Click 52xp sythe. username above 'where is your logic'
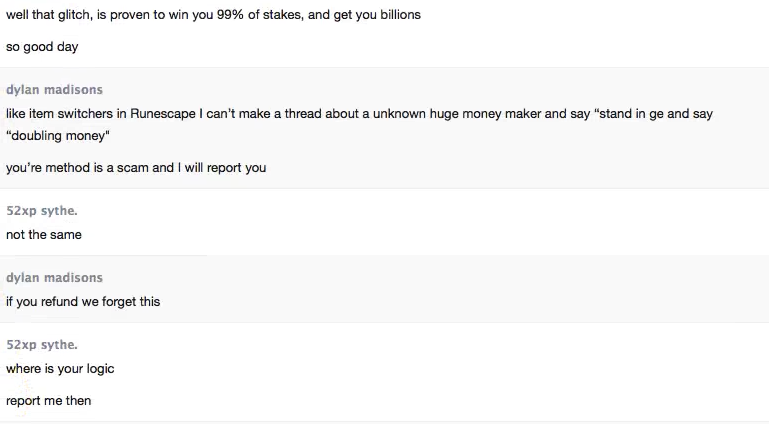The height and width of the screenshot is (424, 769). (42, 345)
